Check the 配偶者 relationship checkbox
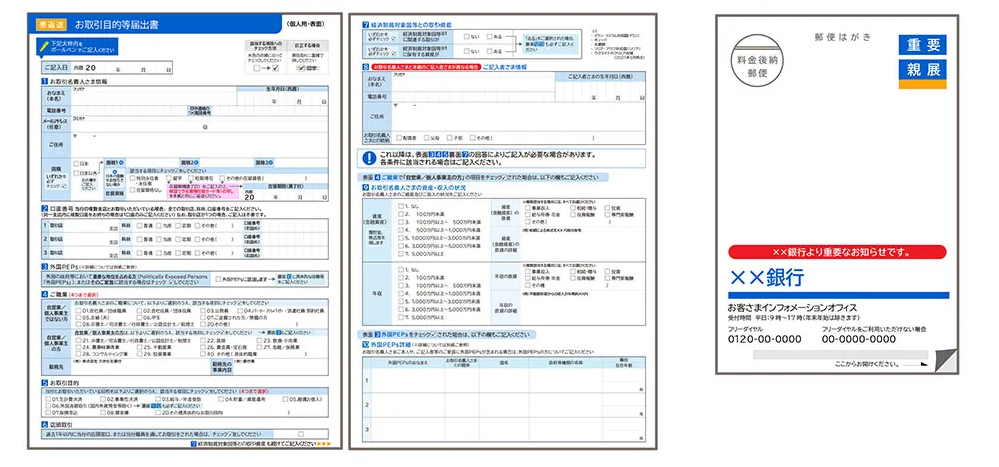 point(398,137)
